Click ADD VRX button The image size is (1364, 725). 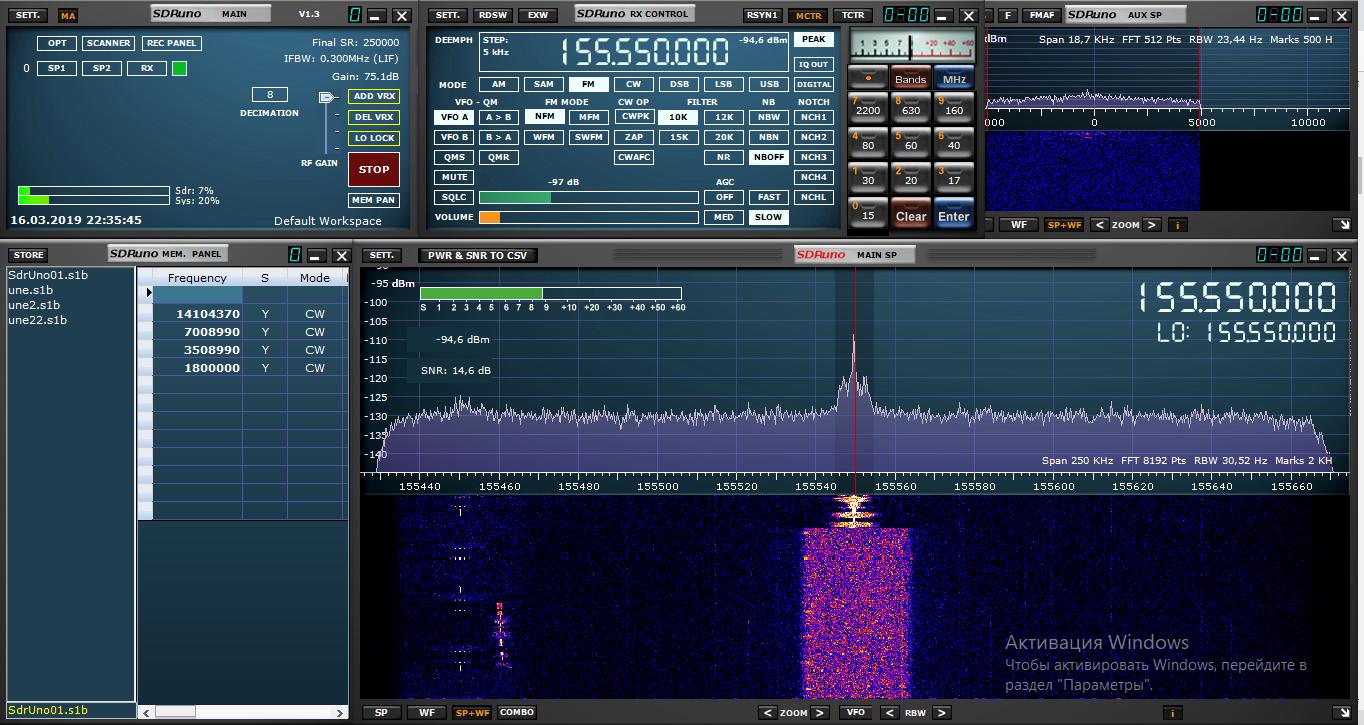(374, 96)
